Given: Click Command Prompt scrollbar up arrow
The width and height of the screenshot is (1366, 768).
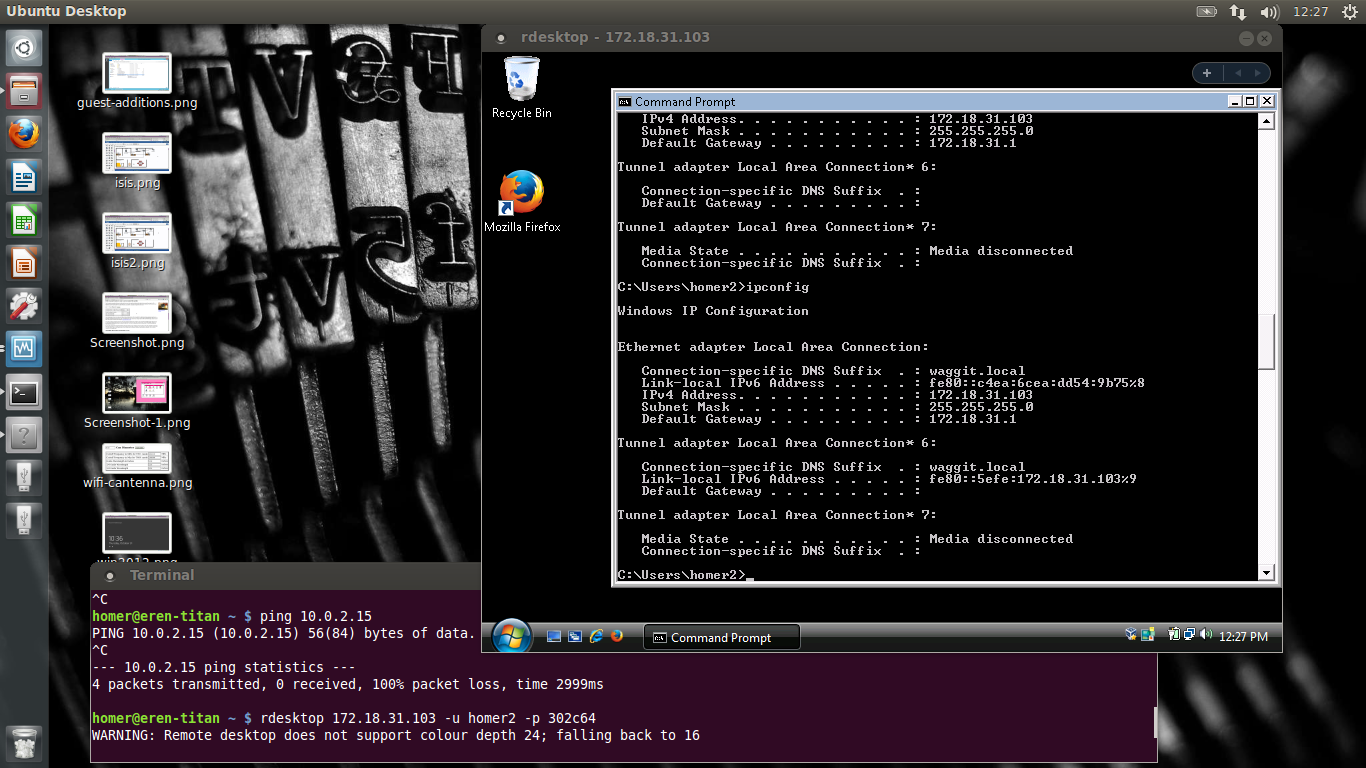Looking at the screenshot, I should (1266, 121).
